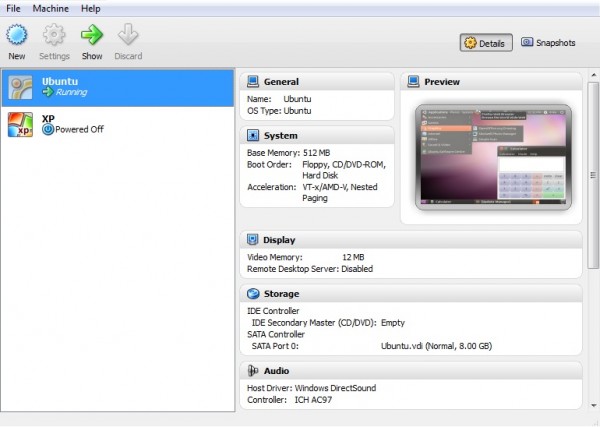Click the Remote Desktop Server Disabled value
Screen dimensions: 600x427
[x=357, y=269]
